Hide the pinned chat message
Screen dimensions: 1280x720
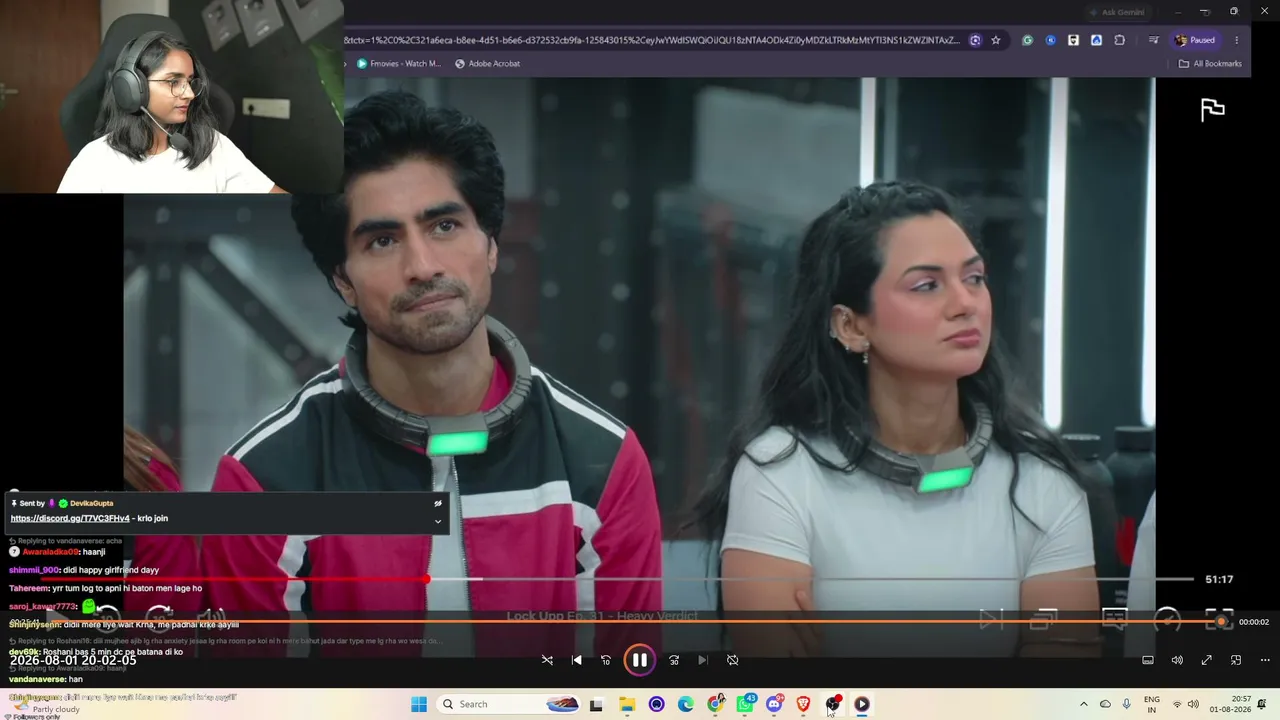click(438, 504)
